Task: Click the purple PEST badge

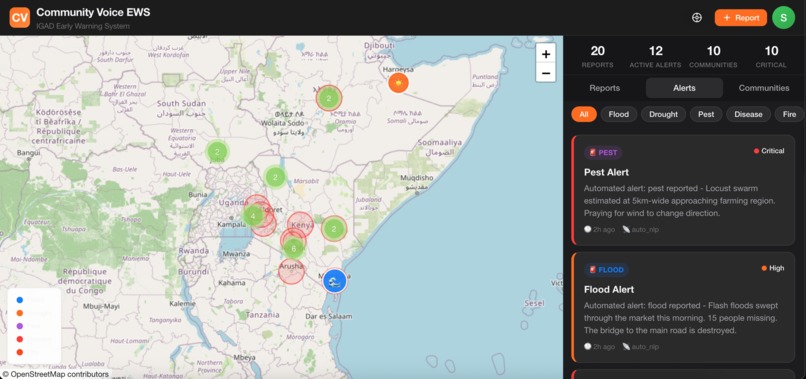Action: (x=603, y=153)
